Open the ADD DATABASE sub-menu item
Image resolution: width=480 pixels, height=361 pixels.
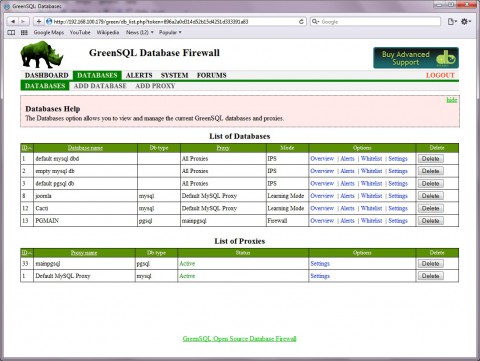pyautogui.click(x=100, y=86)
